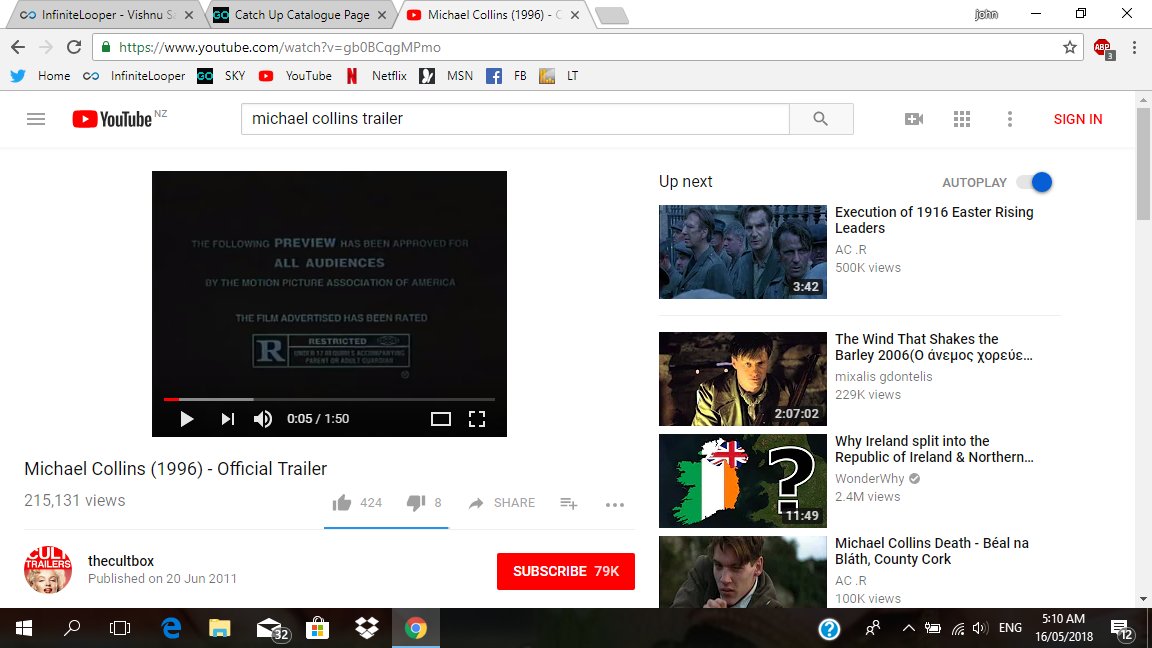Viewport: 1152px width, 648px height.
Task: Open LT bookmark
Action: (x=559, y=76)
